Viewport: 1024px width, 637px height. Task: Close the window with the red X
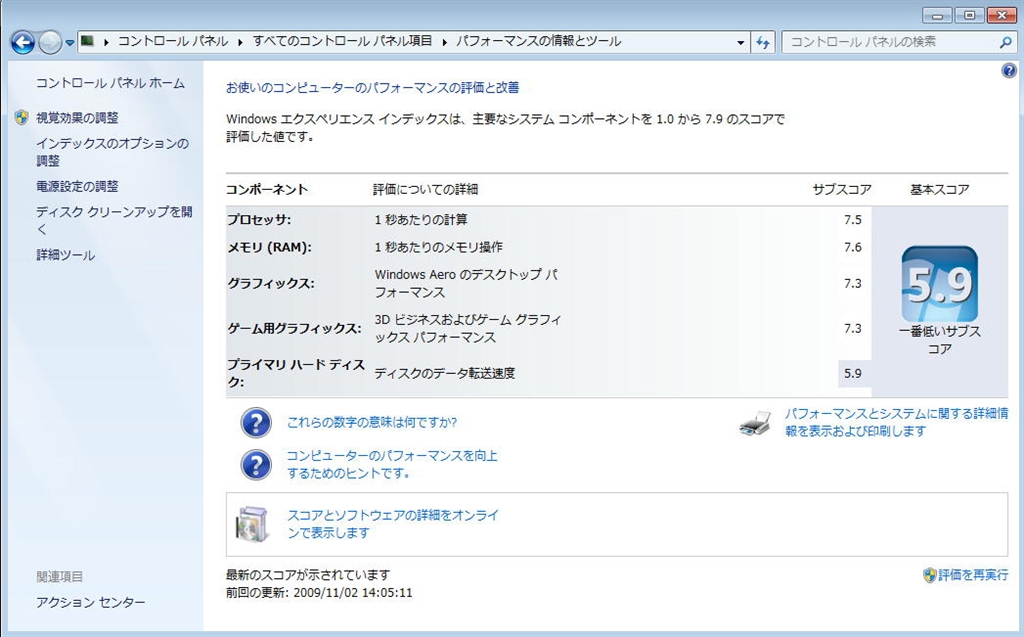1001,15
